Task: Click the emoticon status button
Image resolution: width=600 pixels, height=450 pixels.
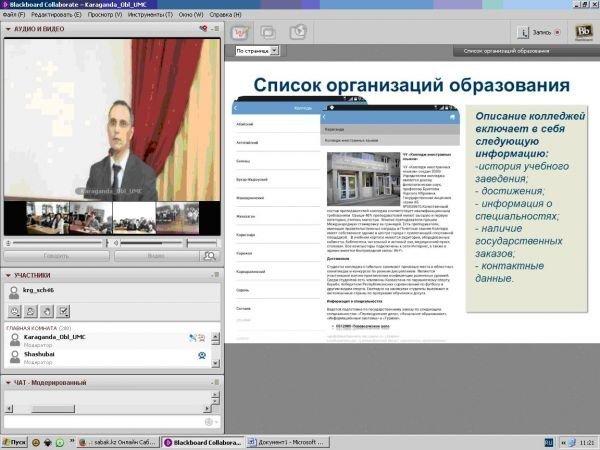Action: 14,311
